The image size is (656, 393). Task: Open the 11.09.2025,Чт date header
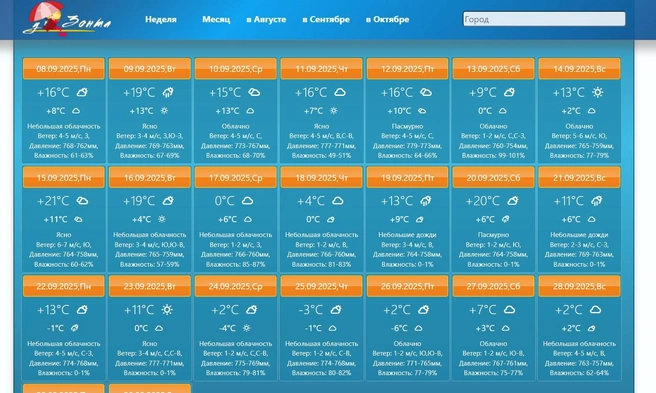click(321, 69)
